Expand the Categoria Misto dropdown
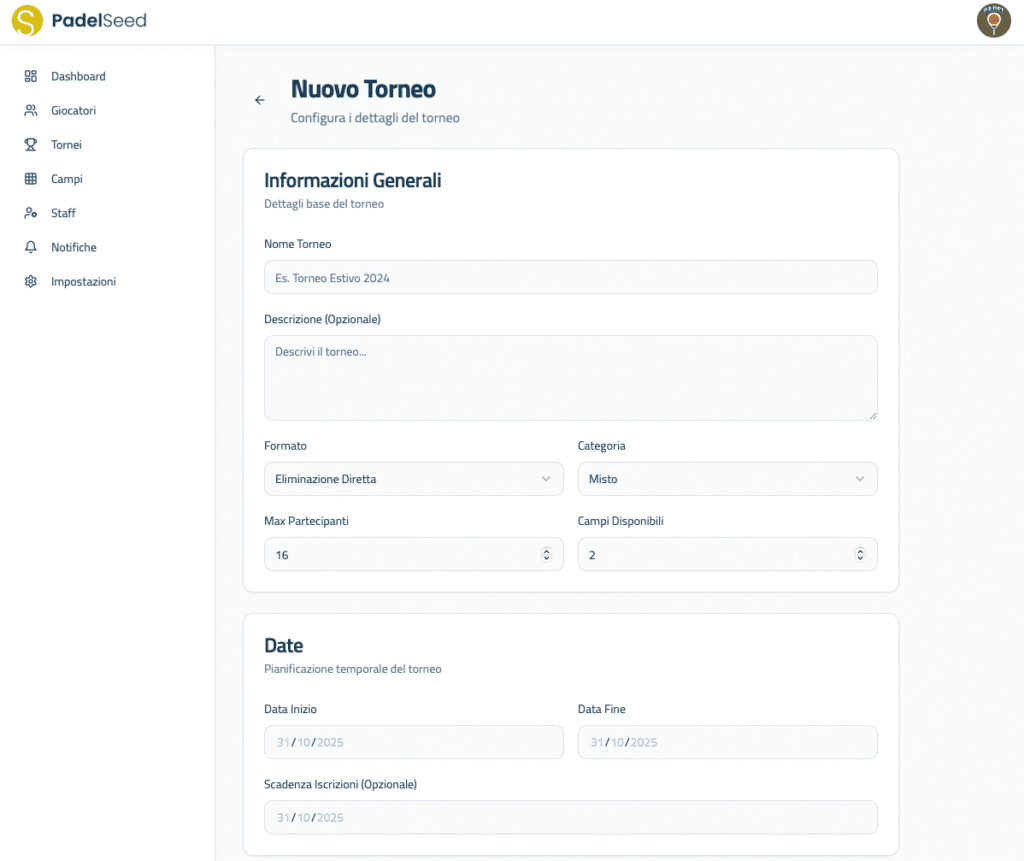Screen dimensions: 1024x861 coord(727,479)
